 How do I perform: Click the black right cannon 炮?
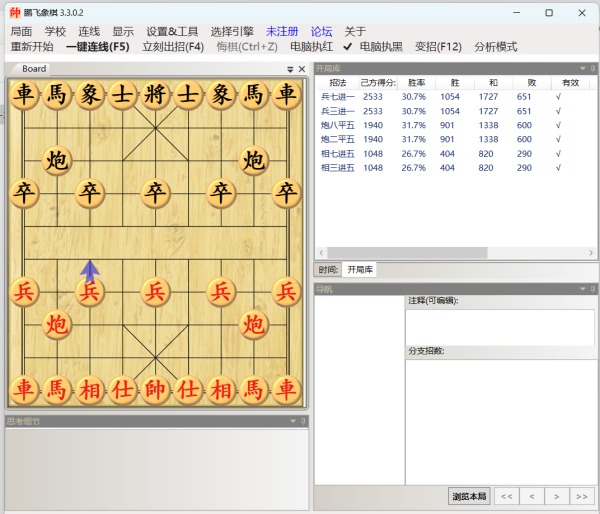click(x=254, y=160)
